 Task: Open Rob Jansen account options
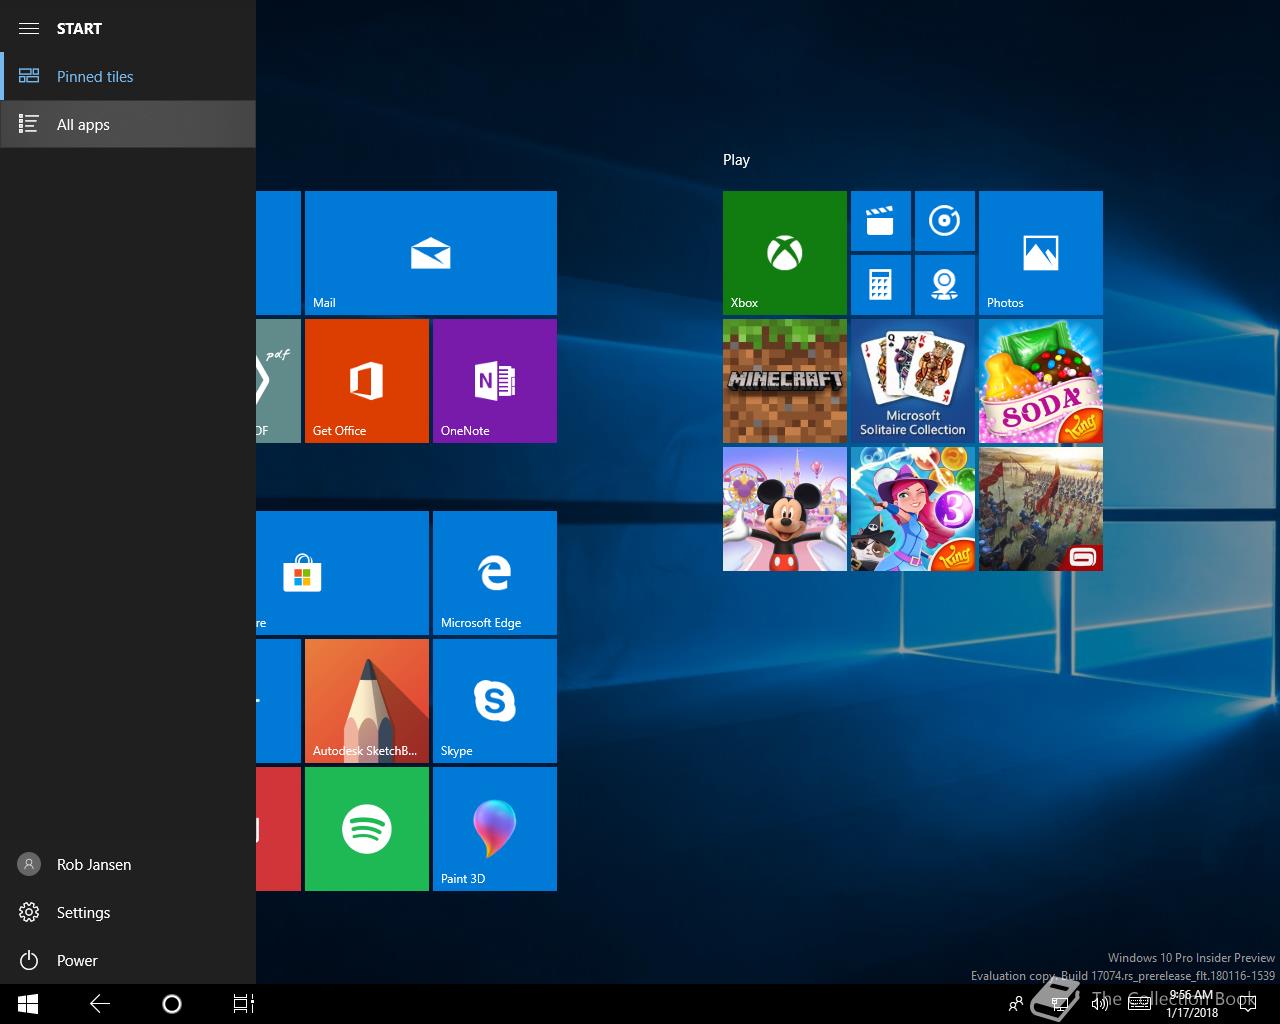tap(128, 864)
